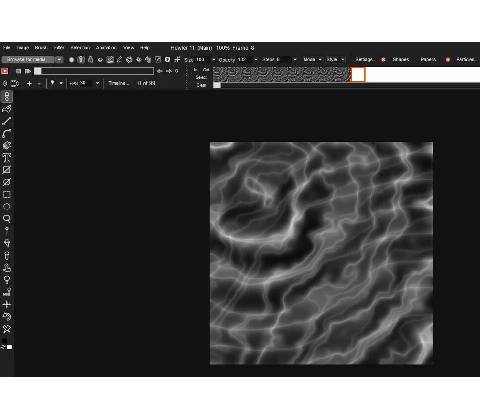The width and height of the screenshot is (480, 420).
Task: Click the hash crosshair icon before Size
Action: tap(177, 60)
